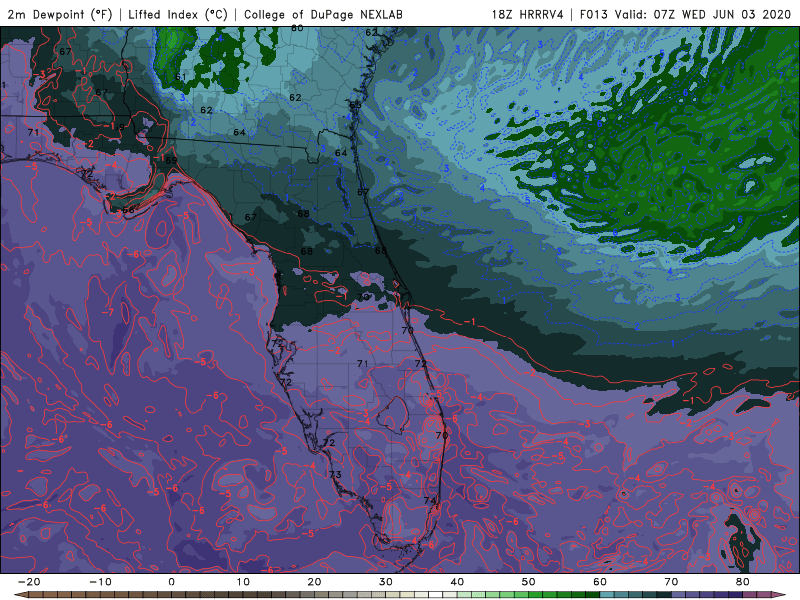The height and width of the screenshot is (600, 800).
Task: Click the 50 label on the color scale
Action: click(x=529, y=582)
